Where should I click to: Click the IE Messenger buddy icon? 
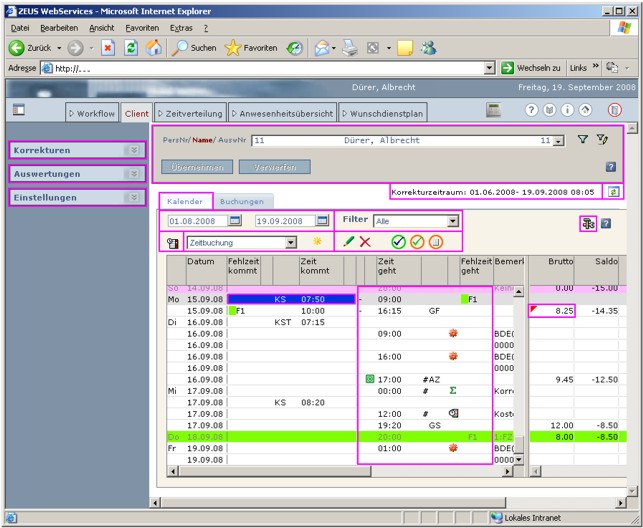(x=428, y=48)
